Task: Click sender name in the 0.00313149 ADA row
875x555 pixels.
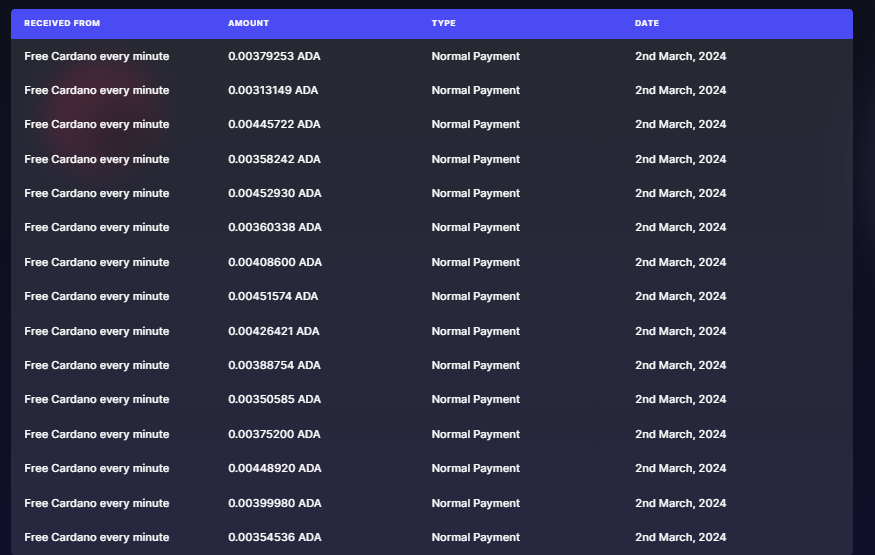Action: coord(97,90)
